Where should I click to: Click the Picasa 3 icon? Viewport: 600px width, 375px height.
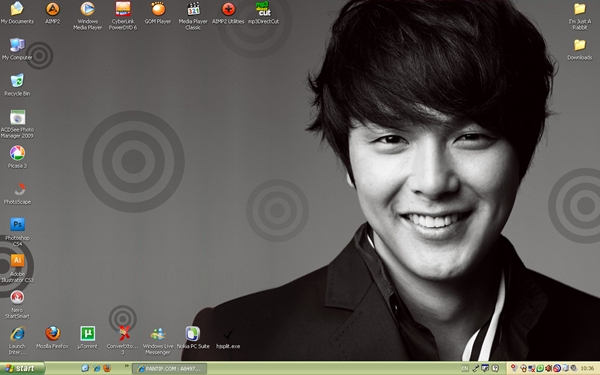click(17, 157)
